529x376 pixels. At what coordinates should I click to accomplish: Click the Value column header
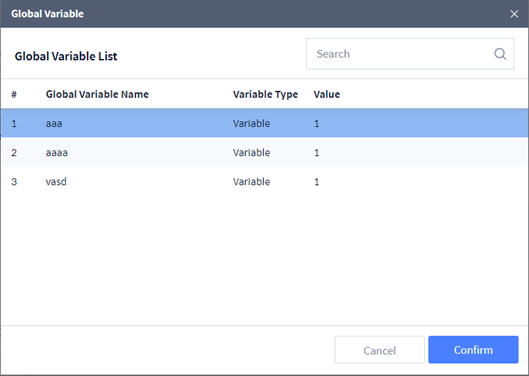tap(327, 94)
